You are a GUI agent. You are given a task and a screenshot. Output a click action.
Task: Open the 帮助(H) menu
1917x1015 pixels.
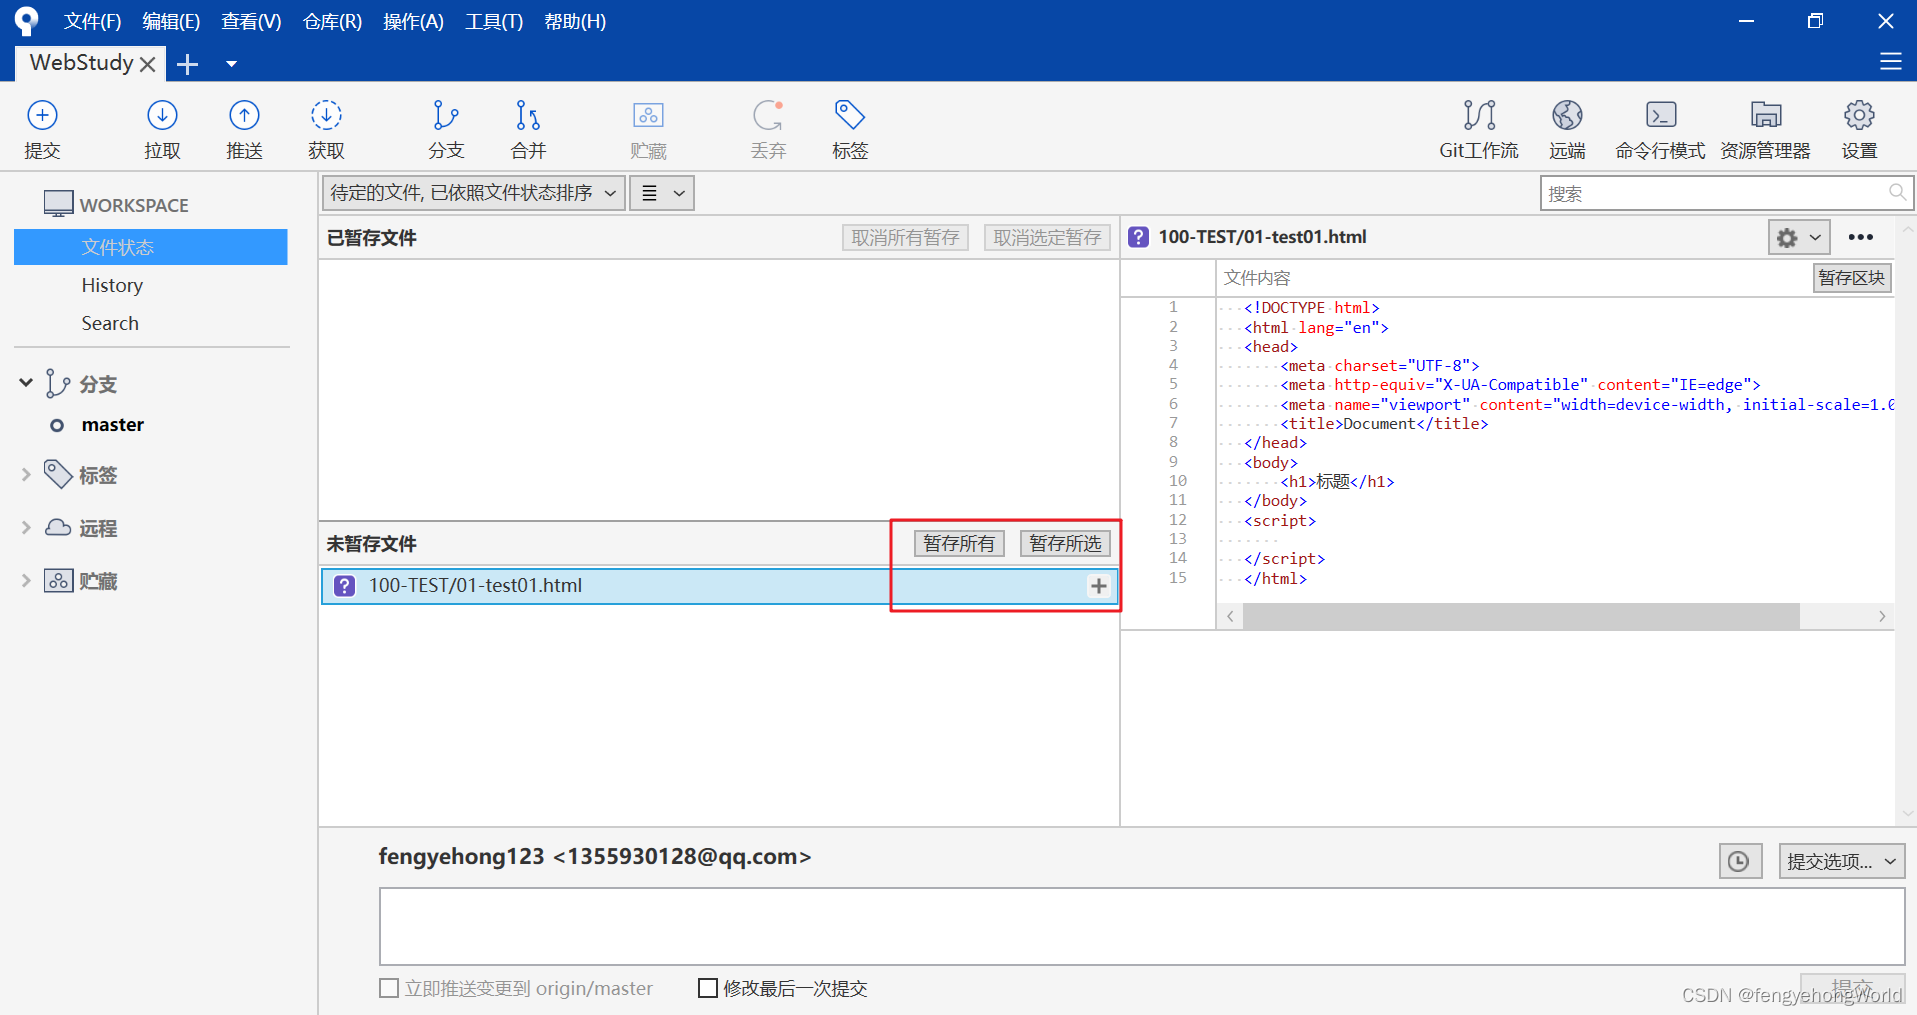[x=575, y=21]
